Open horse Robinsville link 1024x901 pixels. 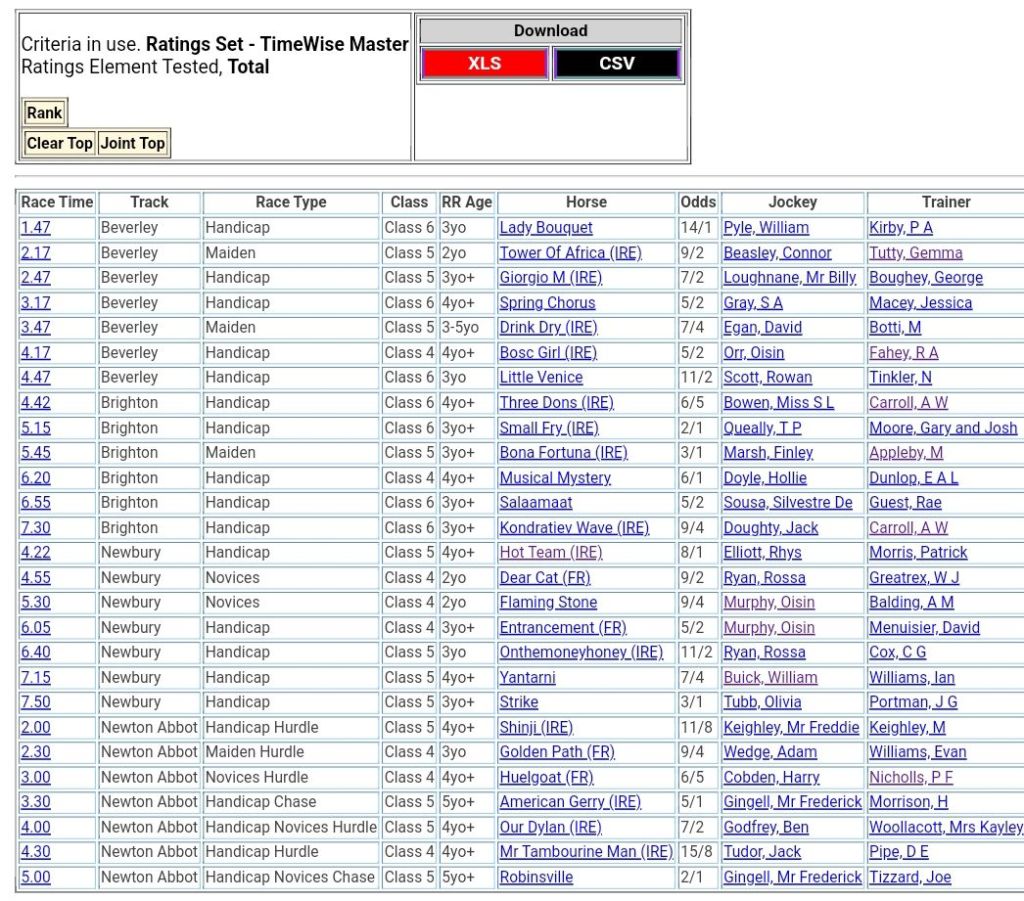click(x=536, y=877)
